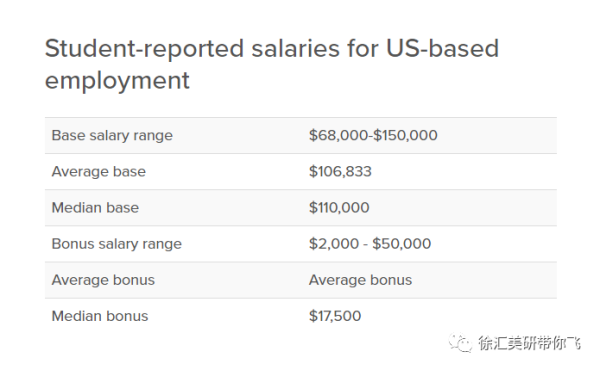Image resolution: width=600 pixels, height=370 pixels.
Task: Click the $106,833 average base value
Action: coord(340,171)
